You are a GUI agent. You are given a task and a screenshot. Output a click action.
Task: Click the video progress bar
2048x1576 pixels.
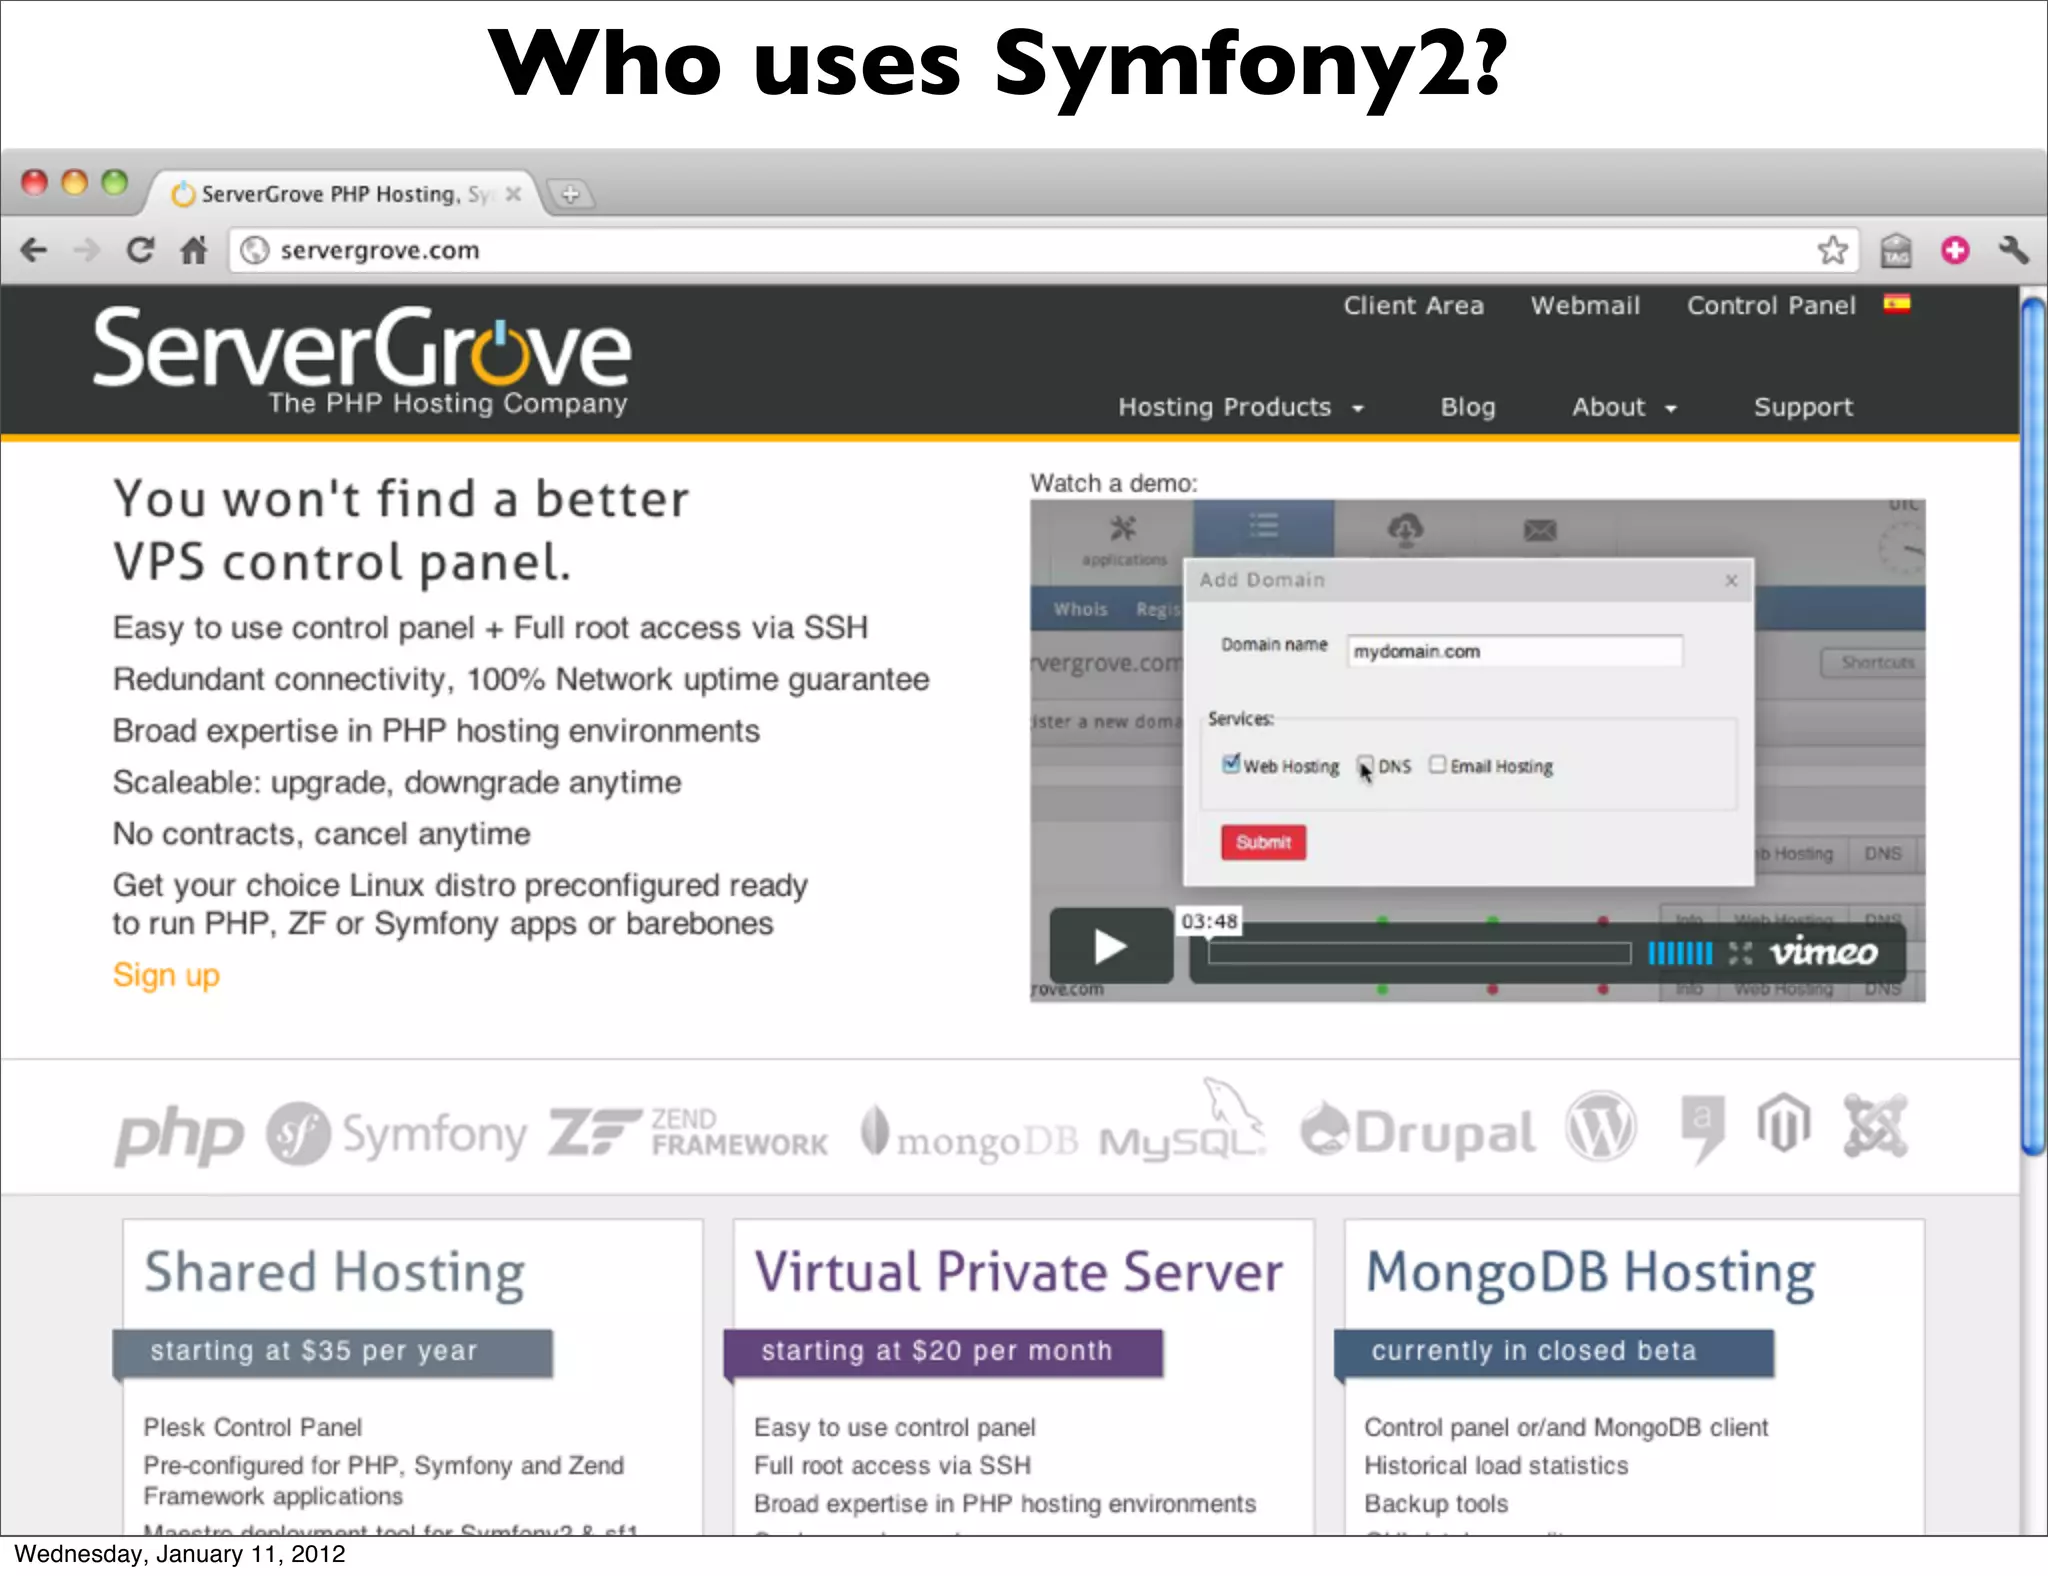[x=1419, y=953]
